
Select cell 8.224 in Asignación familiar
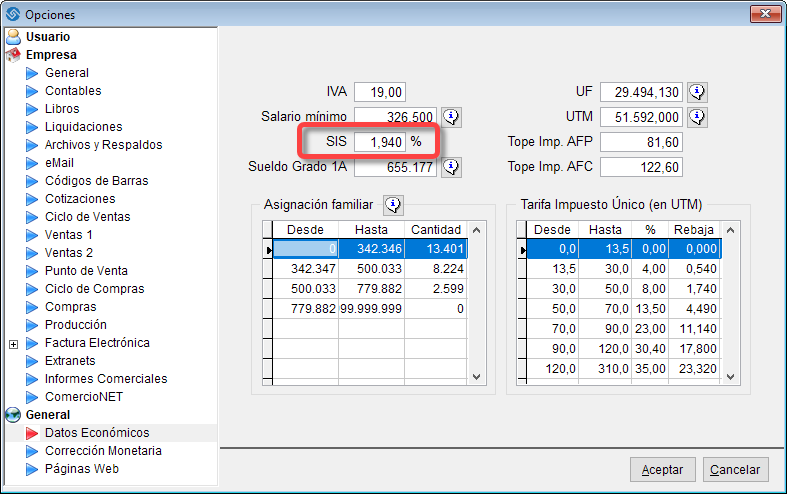tap(436, 269)
